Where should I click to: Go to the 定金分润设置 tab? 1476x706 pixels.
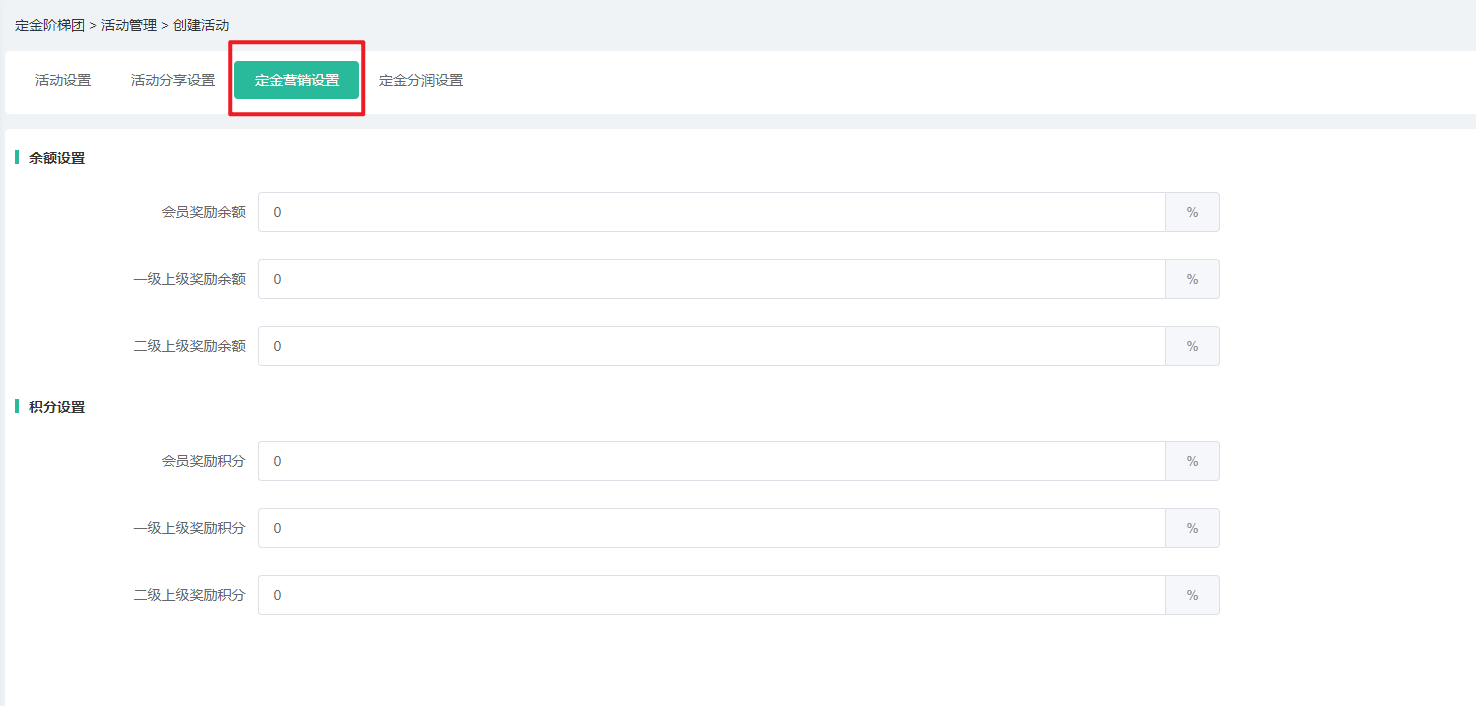click(x=421, y=80)
